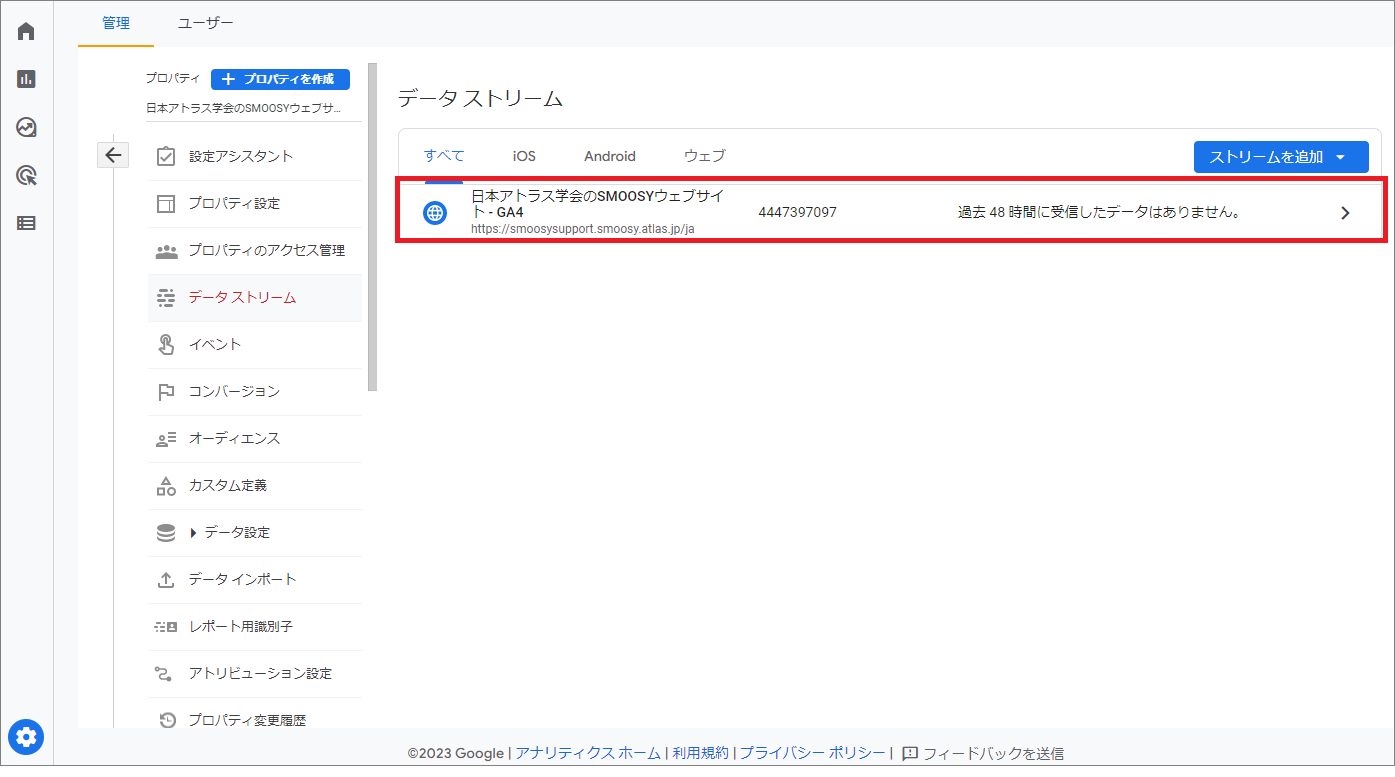Open 設定アシスタント in property menu
This screenshot has width=1395, height=777.
click(x=241, y=156)
